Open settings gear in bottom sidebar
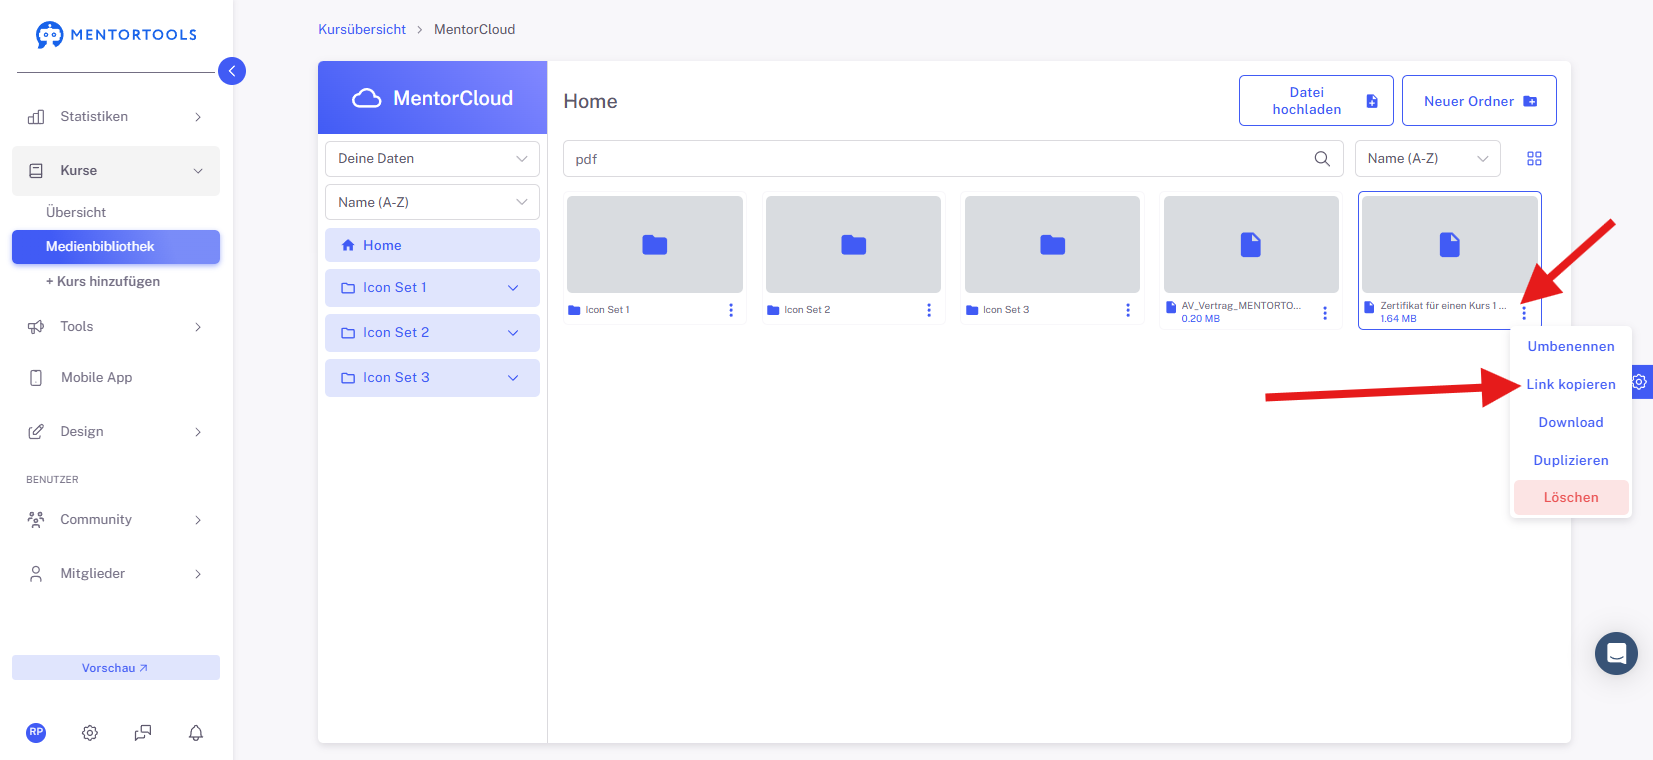This screenshot has height=760, width=1653. point(90,733)
